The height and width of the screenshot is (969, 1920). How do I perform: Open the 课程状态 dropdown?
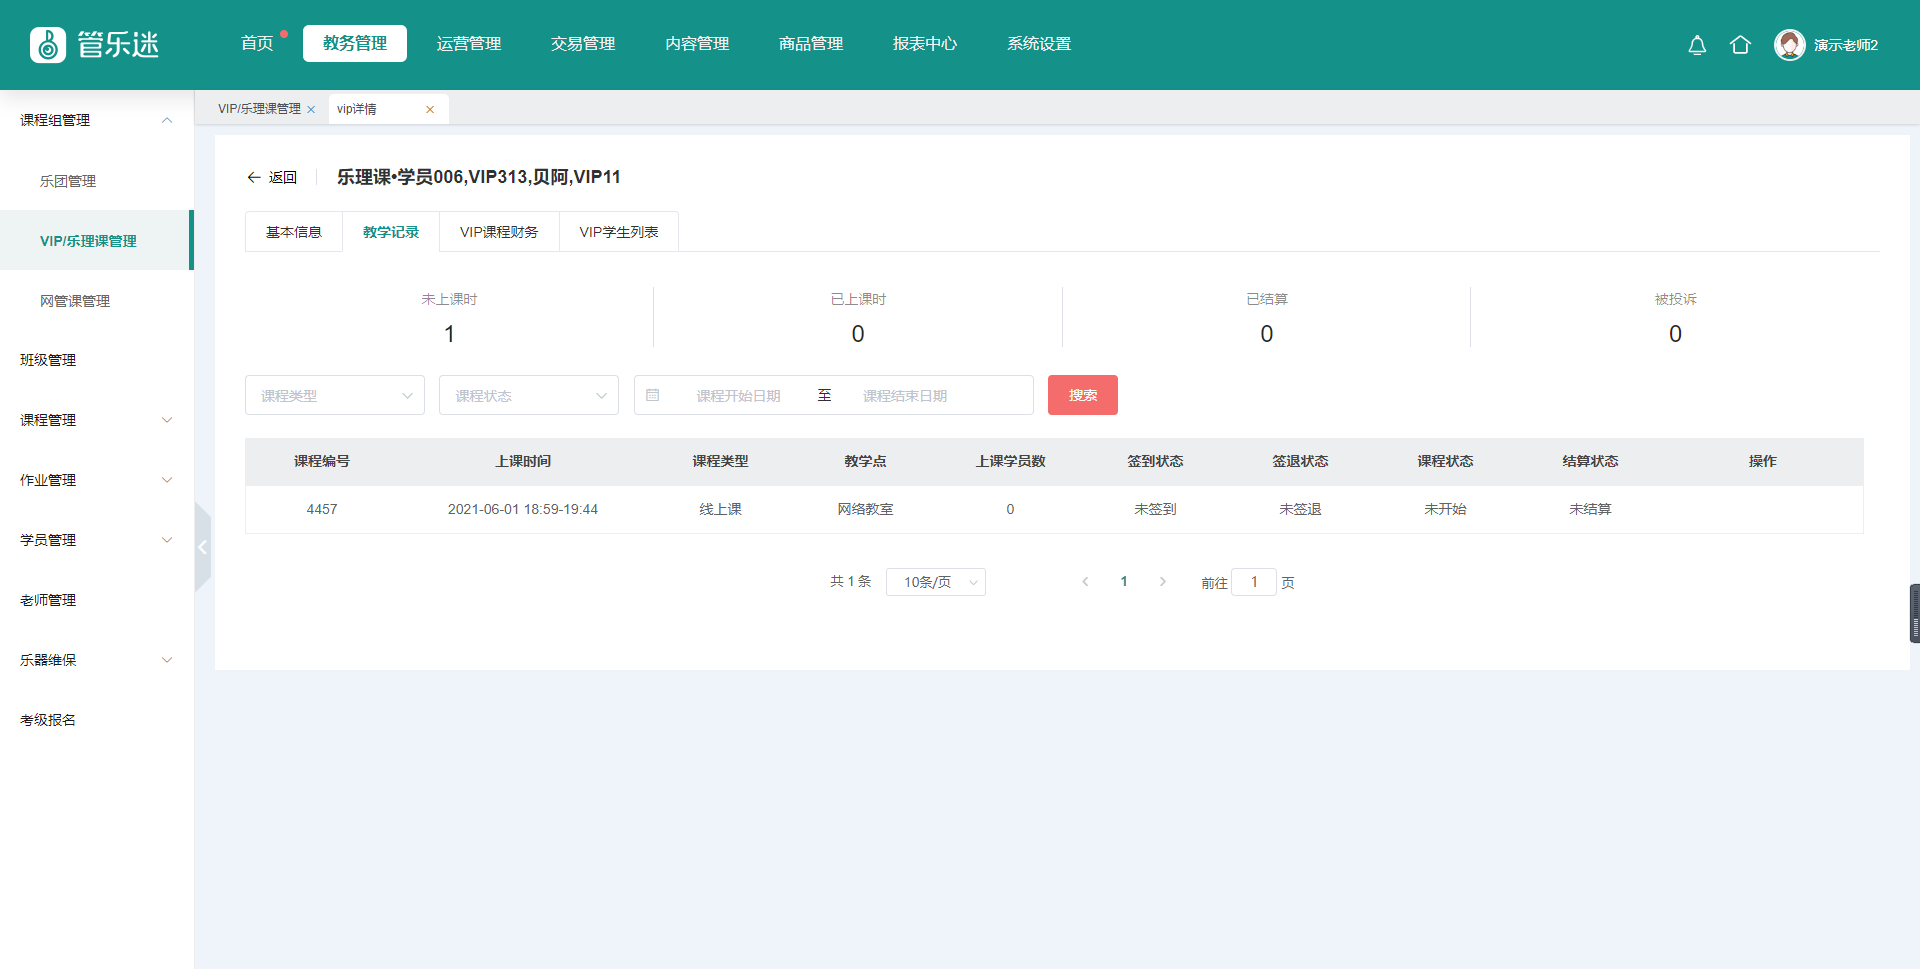528,395
